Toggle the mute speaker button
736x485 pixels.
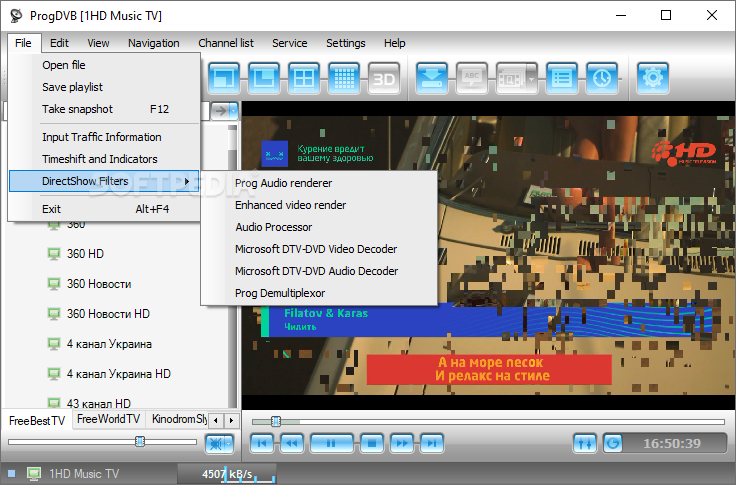click(215, 444)
